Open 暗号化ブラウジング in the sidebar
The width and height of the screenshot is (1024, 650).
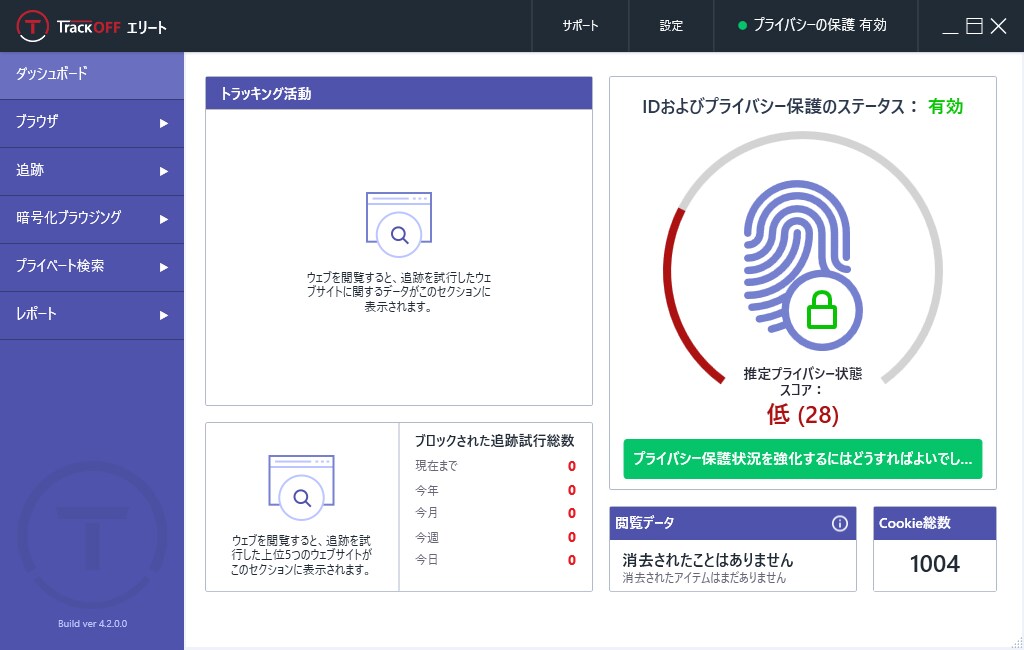[92, 219]
